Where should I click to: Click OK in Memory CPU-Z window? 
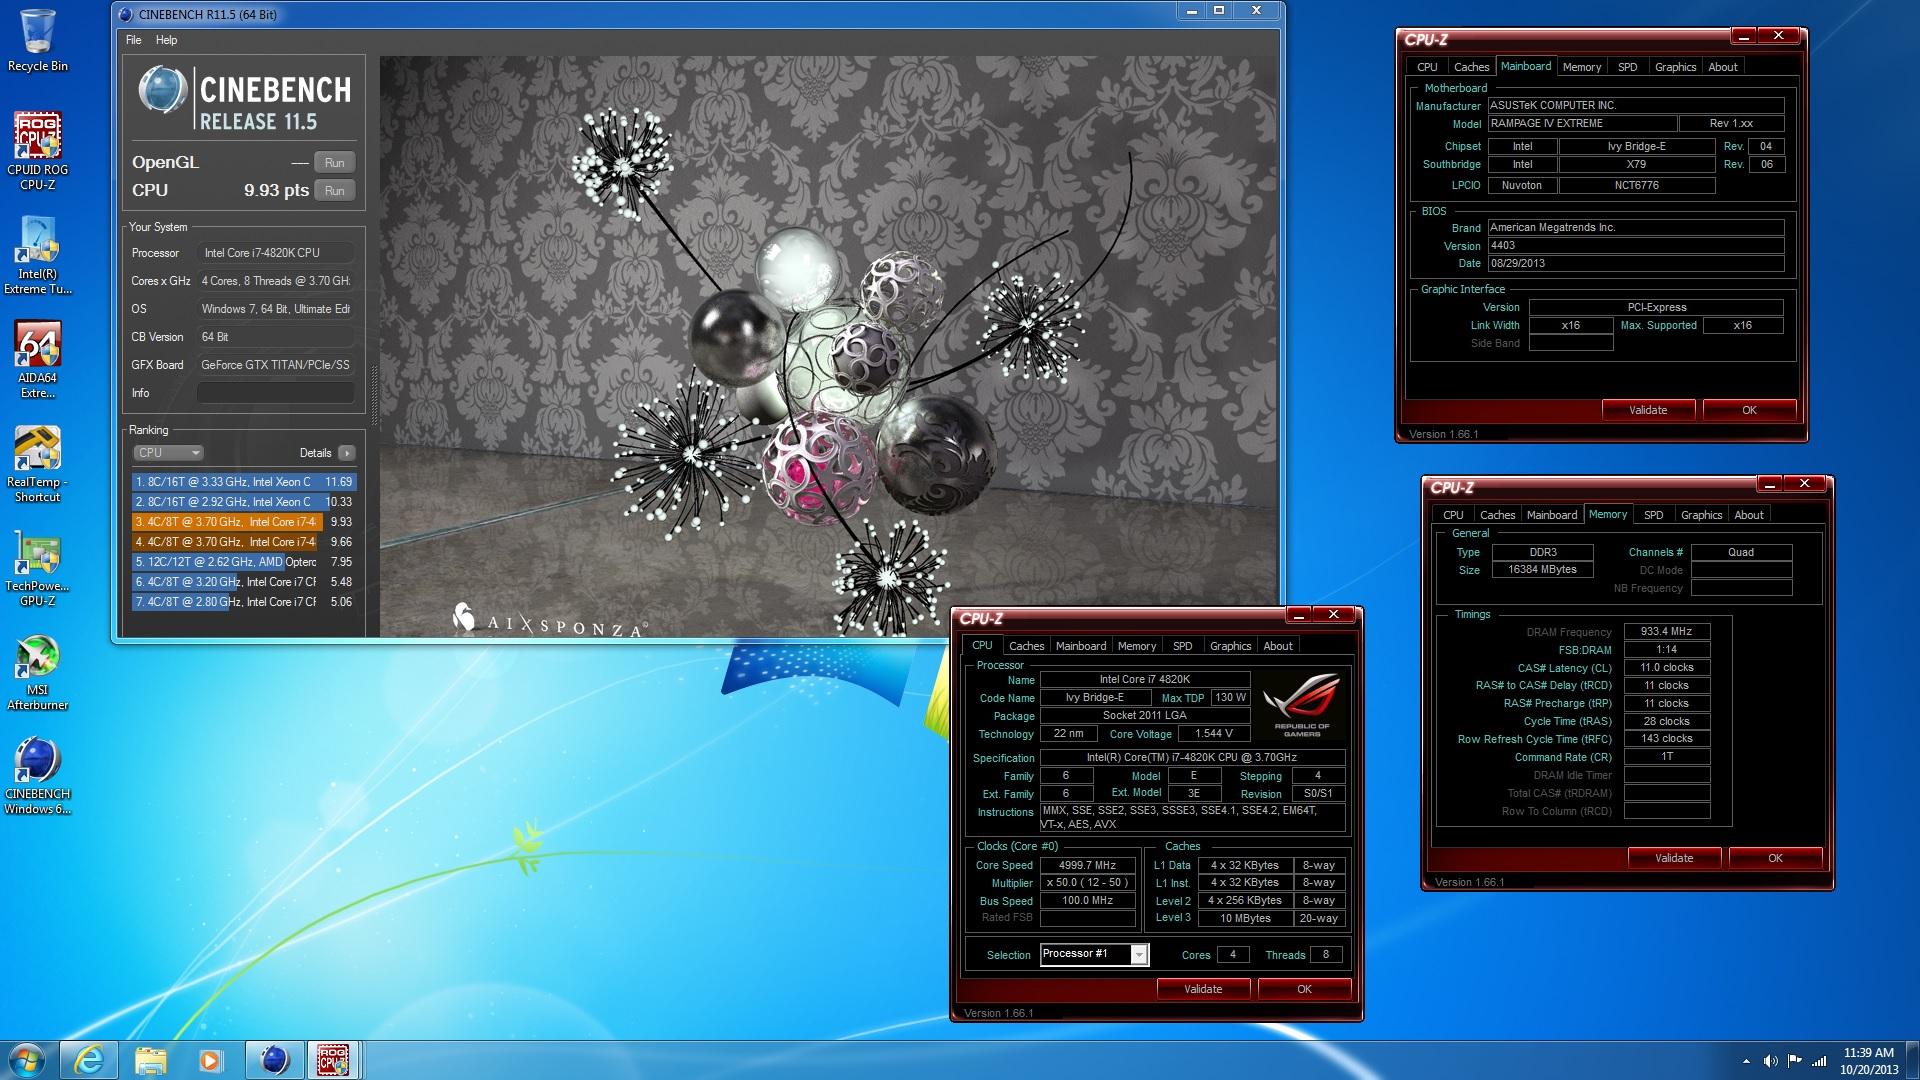[x=1775, y=858]
